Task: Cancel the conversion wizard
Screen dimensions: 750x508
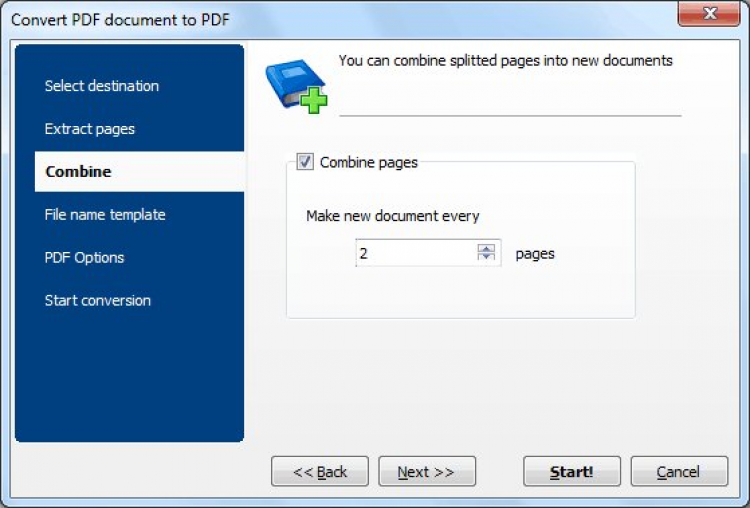Action: 678,472
